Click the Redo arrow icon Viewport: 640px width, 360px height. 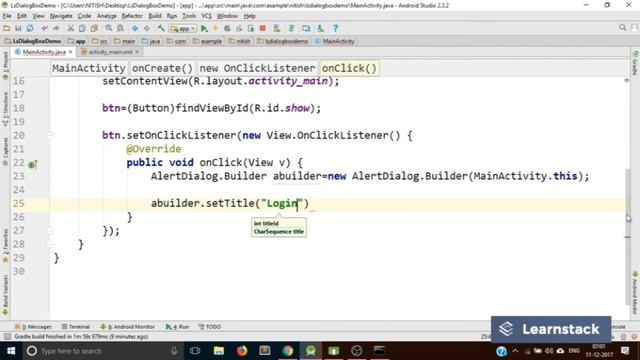(x=56, y=28)
